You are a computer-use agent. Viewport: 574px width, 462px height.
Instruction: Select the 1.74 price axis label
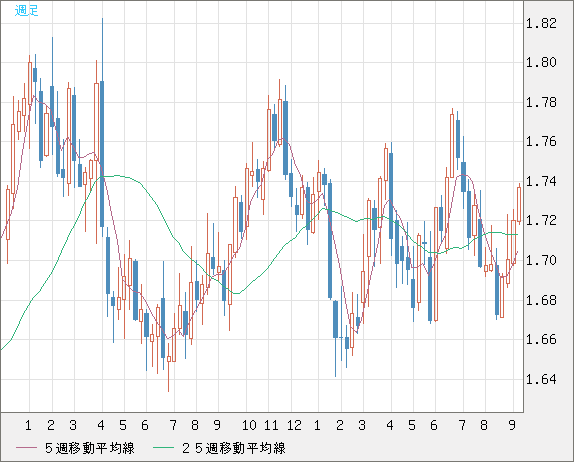point(541,181)
